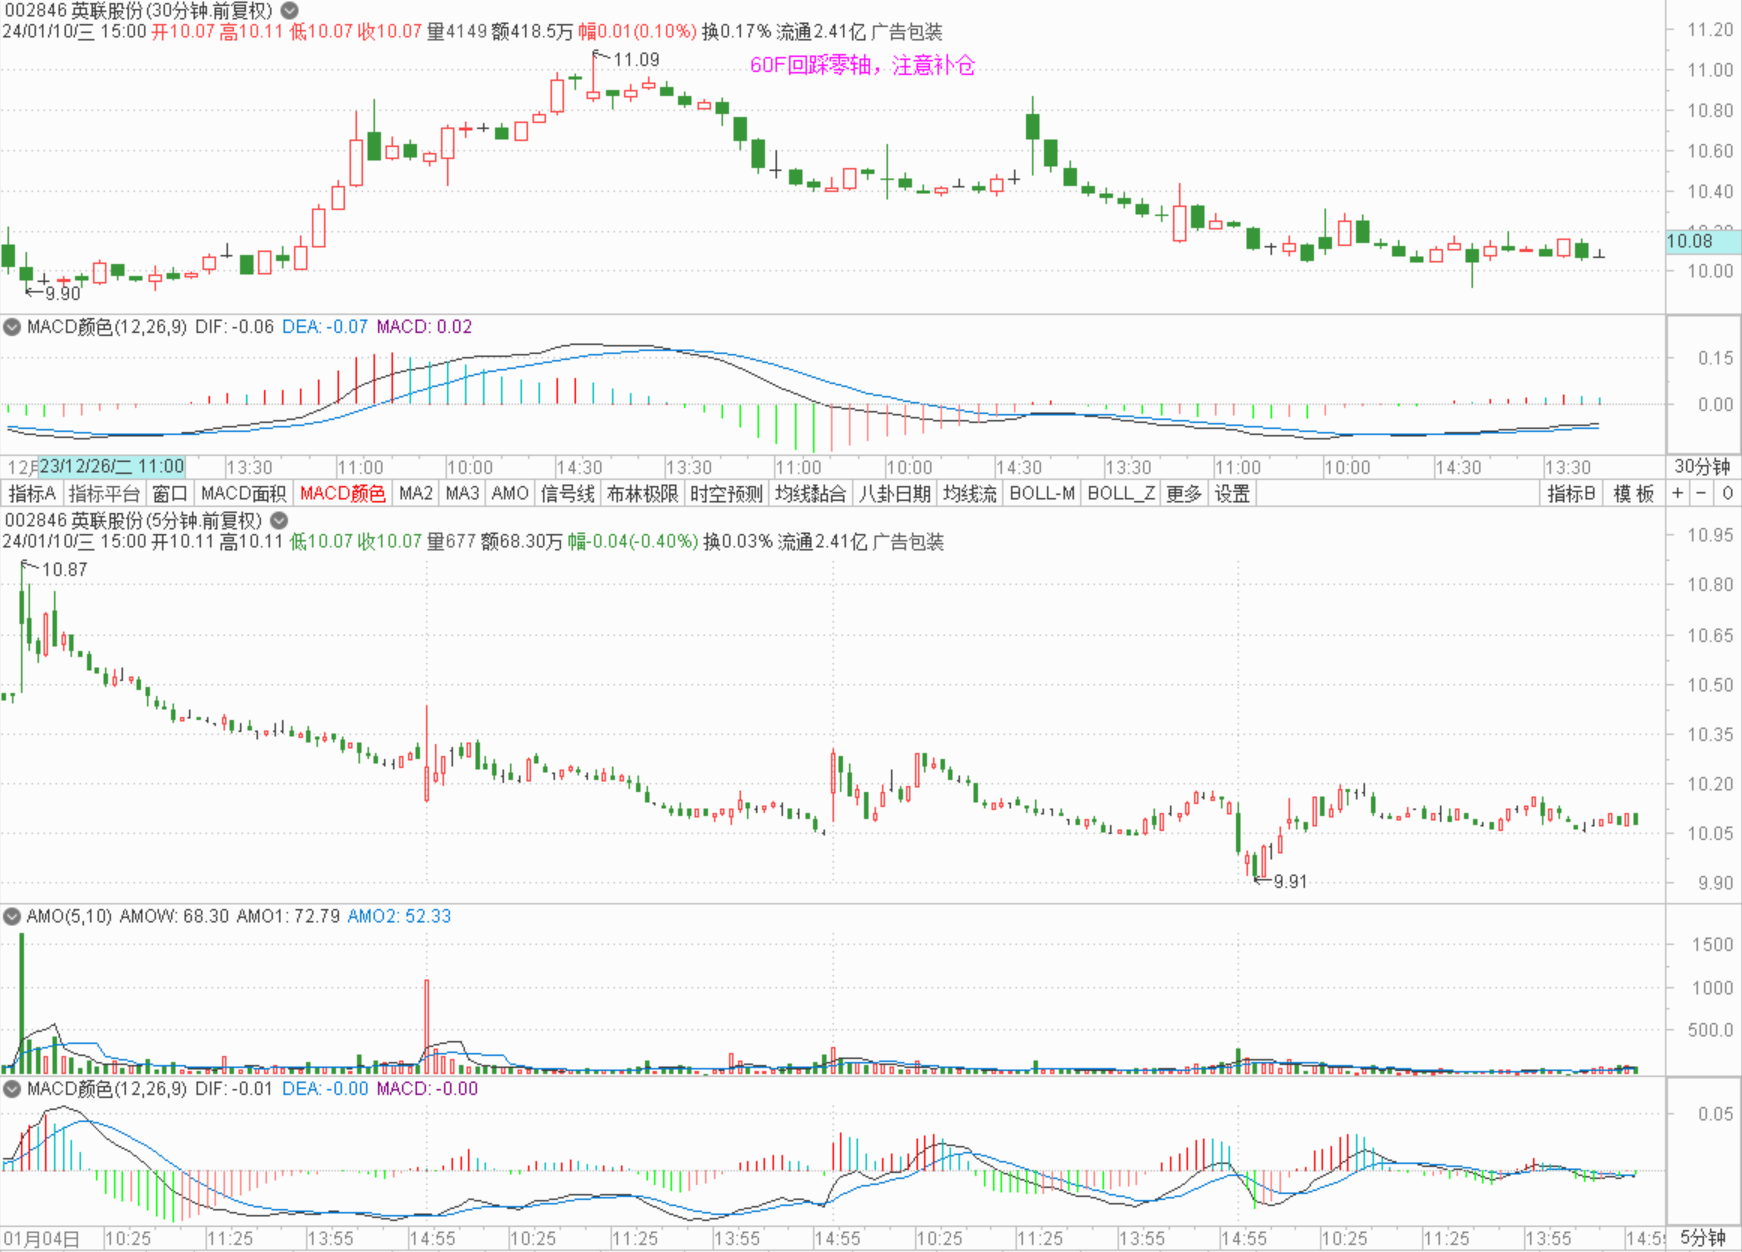Select the 指标B tab
The width and height of the screenshot is (1742, 1252).
1571,493
